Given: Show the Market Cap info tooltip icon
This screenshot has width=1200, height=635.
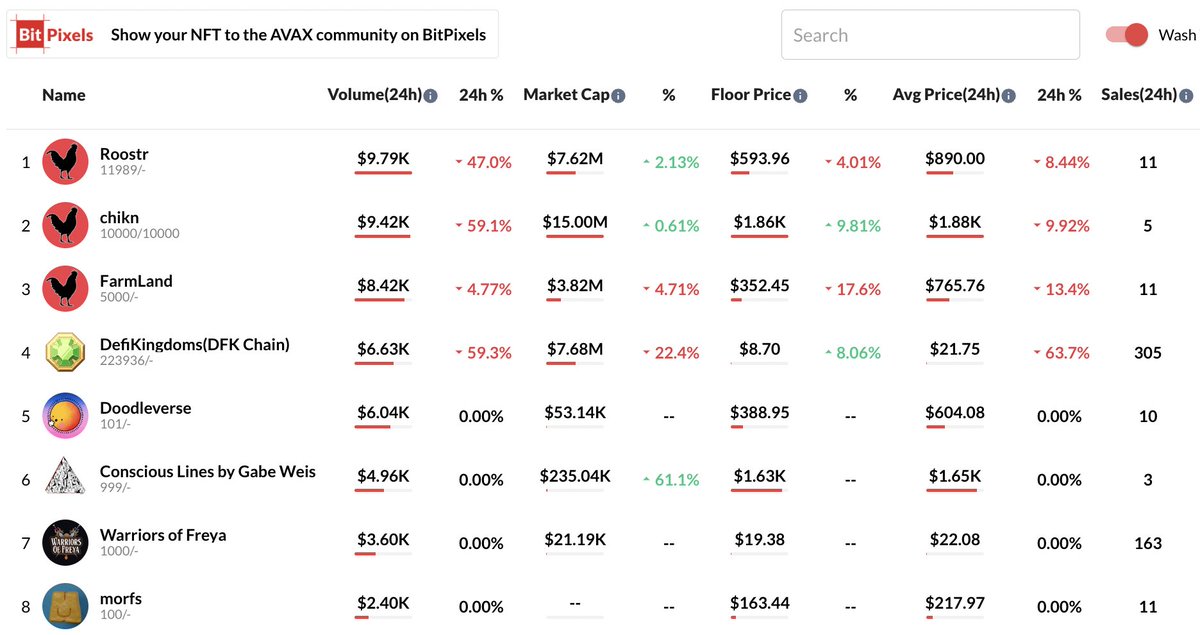Looking at the screenshot, I should pyautogui.click(x=619, y=96).
